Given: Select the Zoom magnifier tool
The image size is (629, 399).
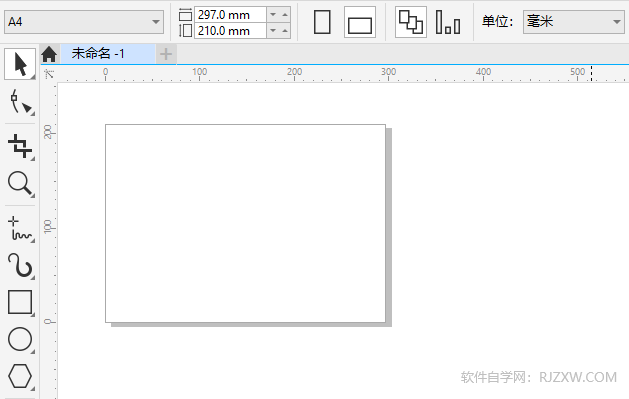Looking at the screenshot, I should click(x=20, y=184).
